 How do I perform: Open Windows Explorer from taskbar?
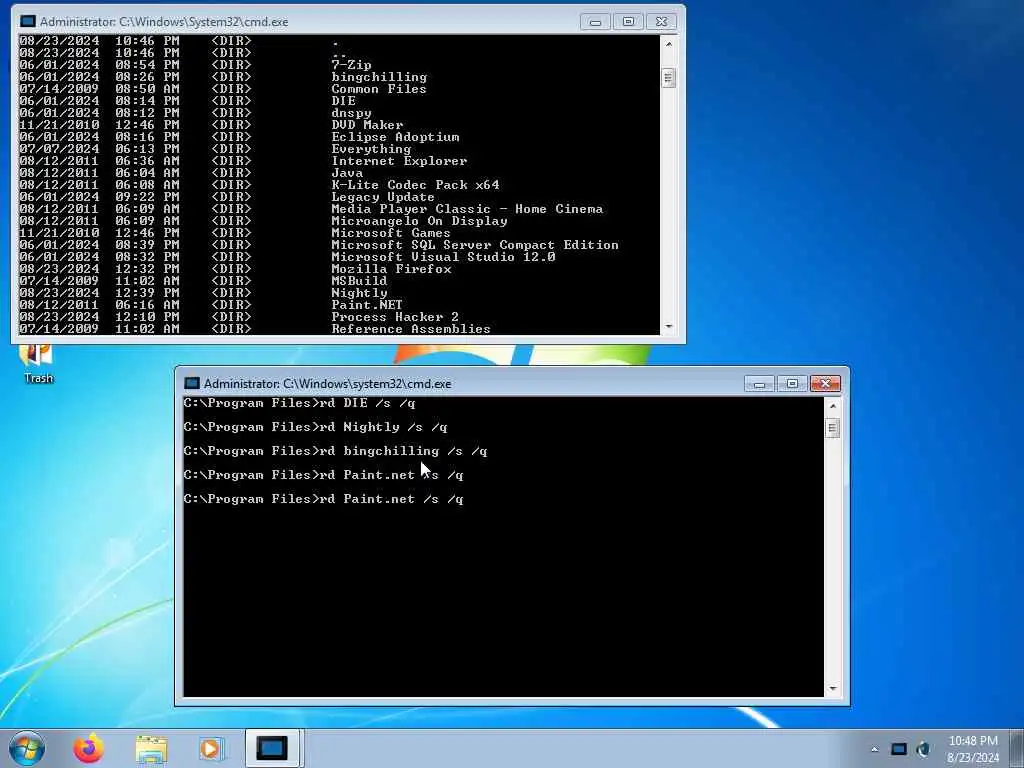(151, 749)
